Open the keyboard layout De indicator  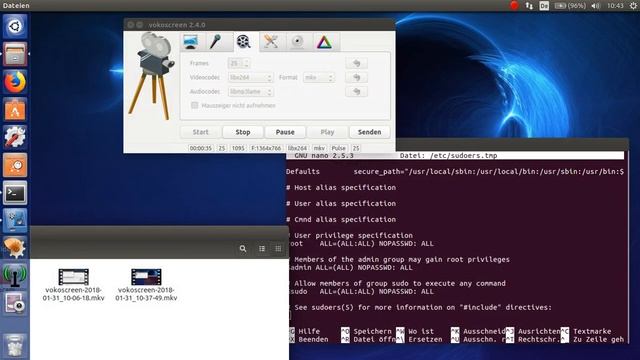tap(544, 5)
